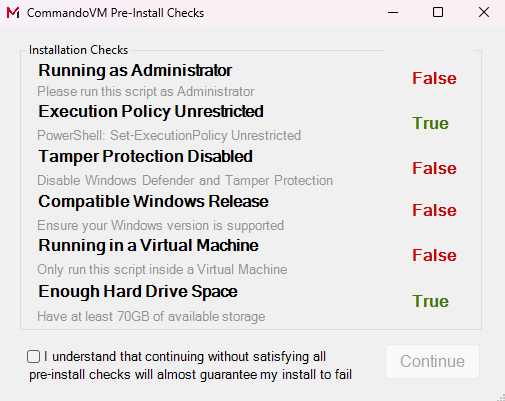Click the red M CommandoVM logo icon
This screenshot has width=505, height=401.
[x=13, y=13]
